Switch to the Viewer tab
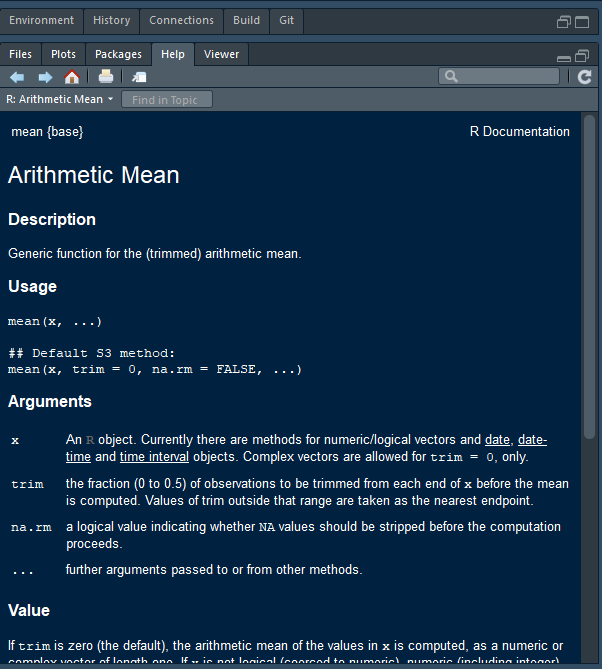 (220, 54)
